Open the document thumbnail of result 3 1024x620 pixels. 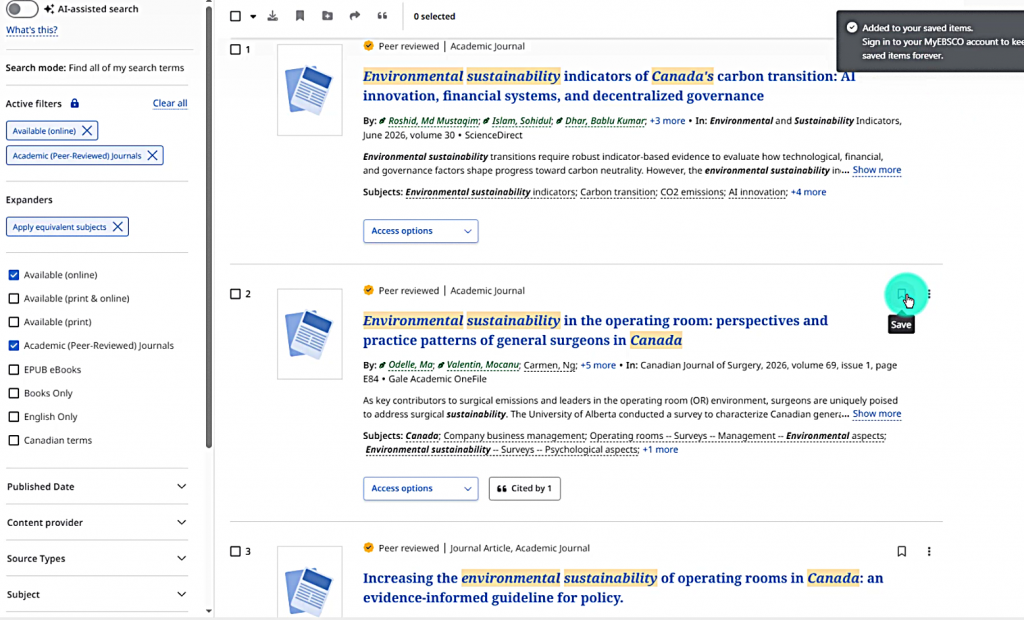[x=310, y=583]
